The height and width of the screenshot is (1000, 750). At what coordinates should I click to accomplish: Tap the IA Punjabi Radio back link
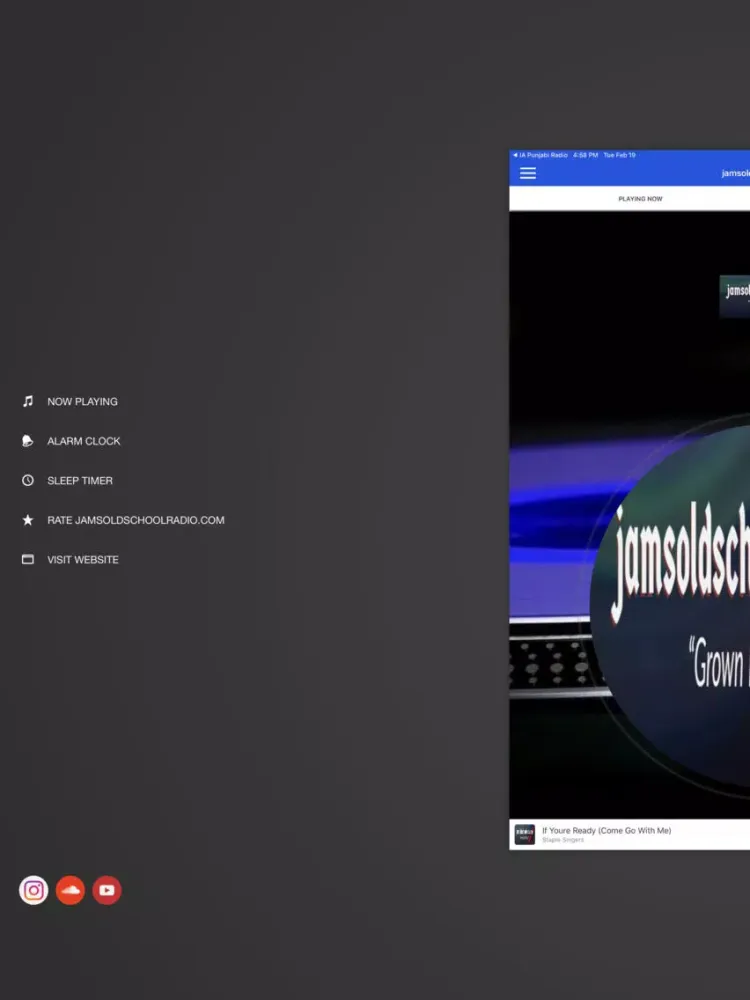(540, 155)
